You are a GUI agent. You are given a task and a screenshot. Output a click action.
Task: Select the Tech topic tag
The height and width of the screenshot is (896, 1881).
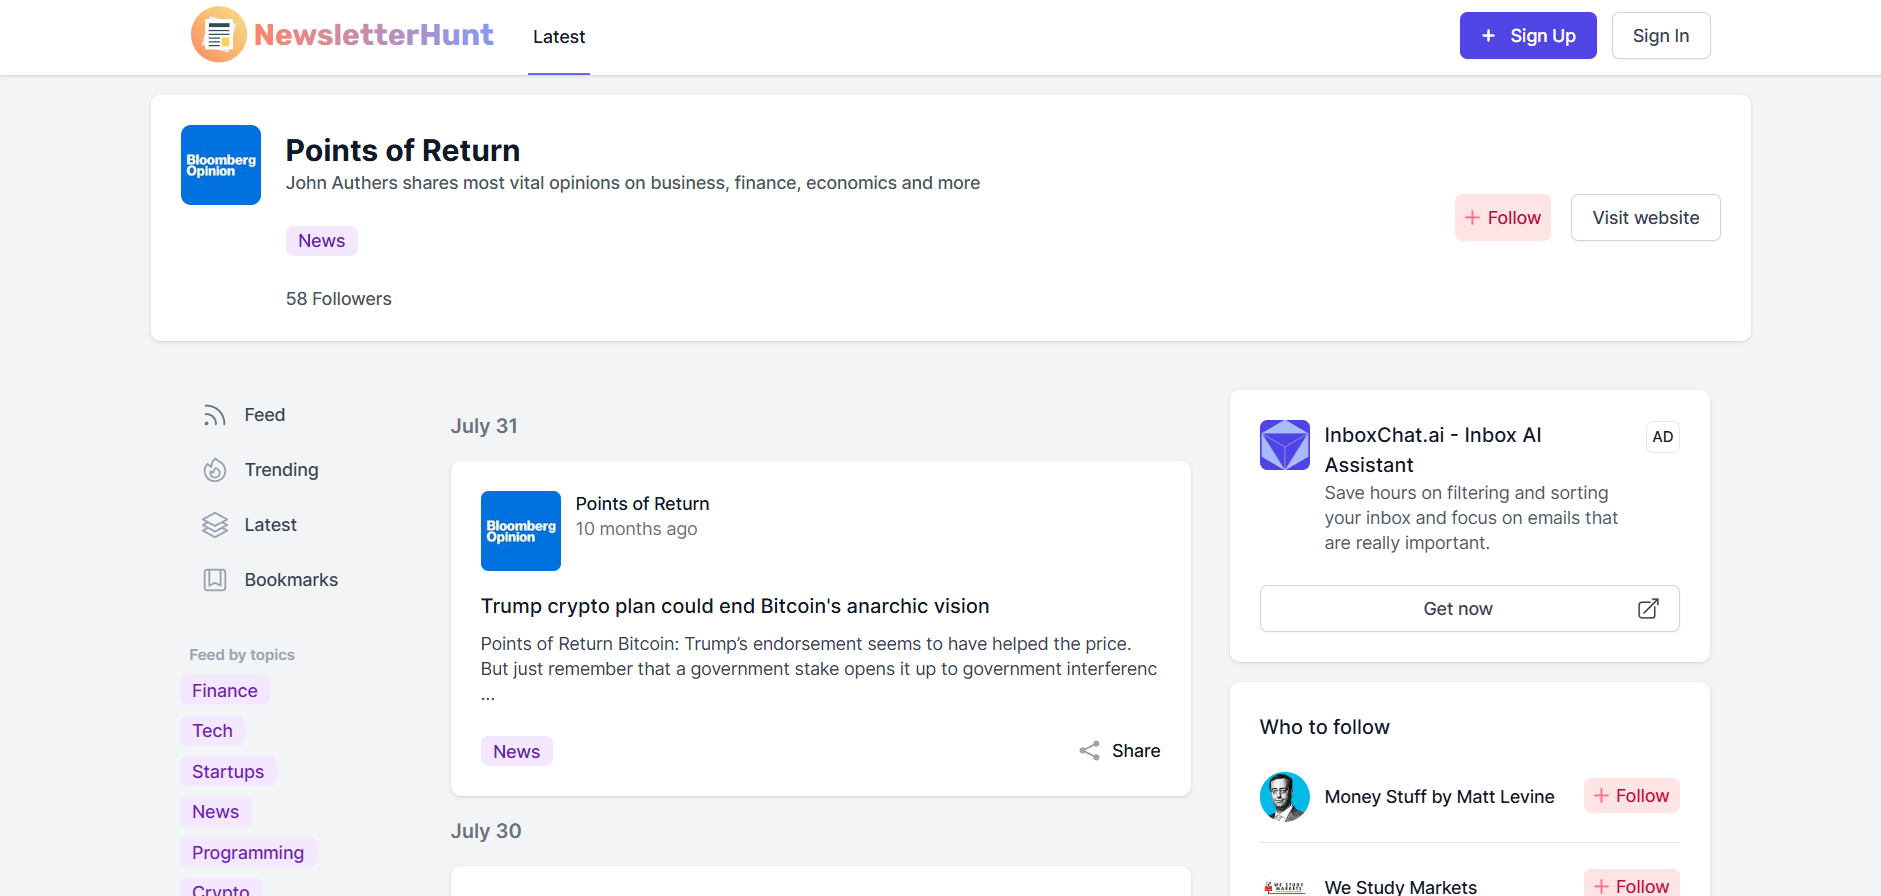click(x=213, y=731)
